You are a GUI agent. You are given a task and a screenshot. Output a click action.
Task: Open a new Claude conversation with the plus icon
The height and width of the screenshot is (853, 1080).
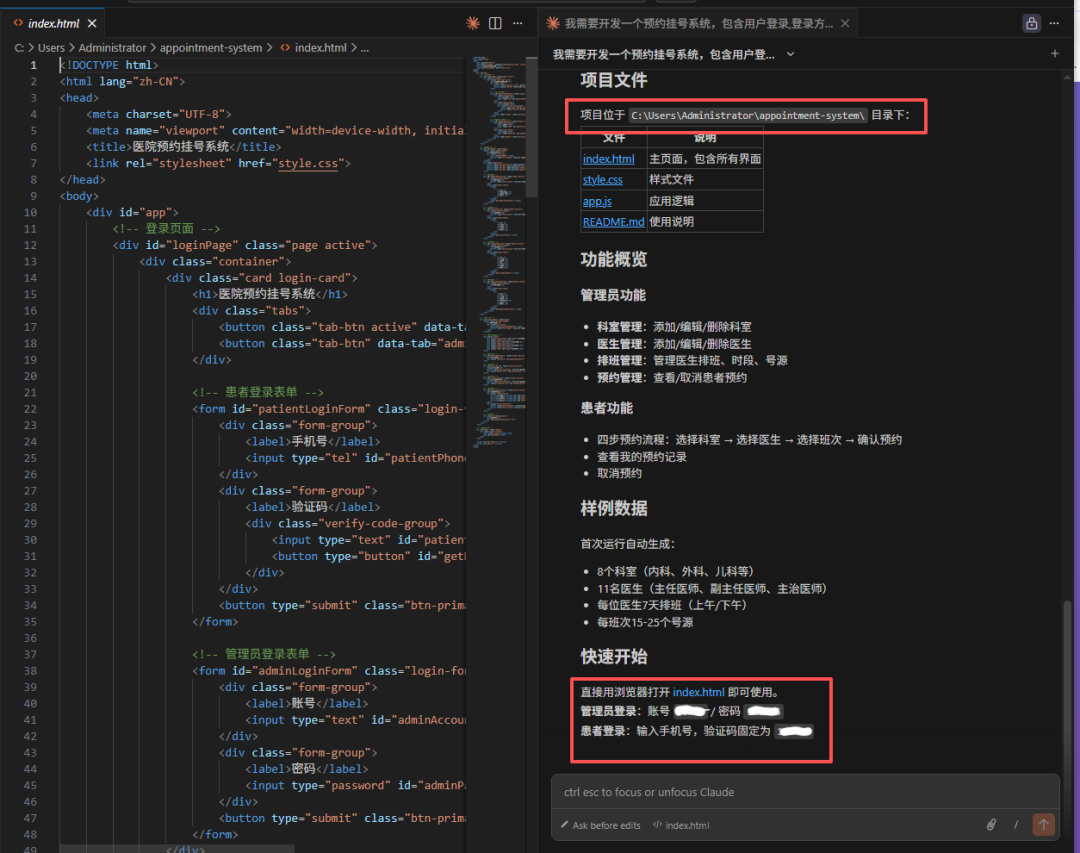point(1055,53)
